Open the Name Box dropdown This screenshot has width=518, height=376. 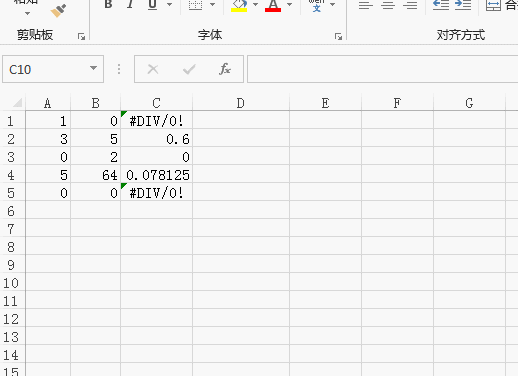(x=93, y=68)
